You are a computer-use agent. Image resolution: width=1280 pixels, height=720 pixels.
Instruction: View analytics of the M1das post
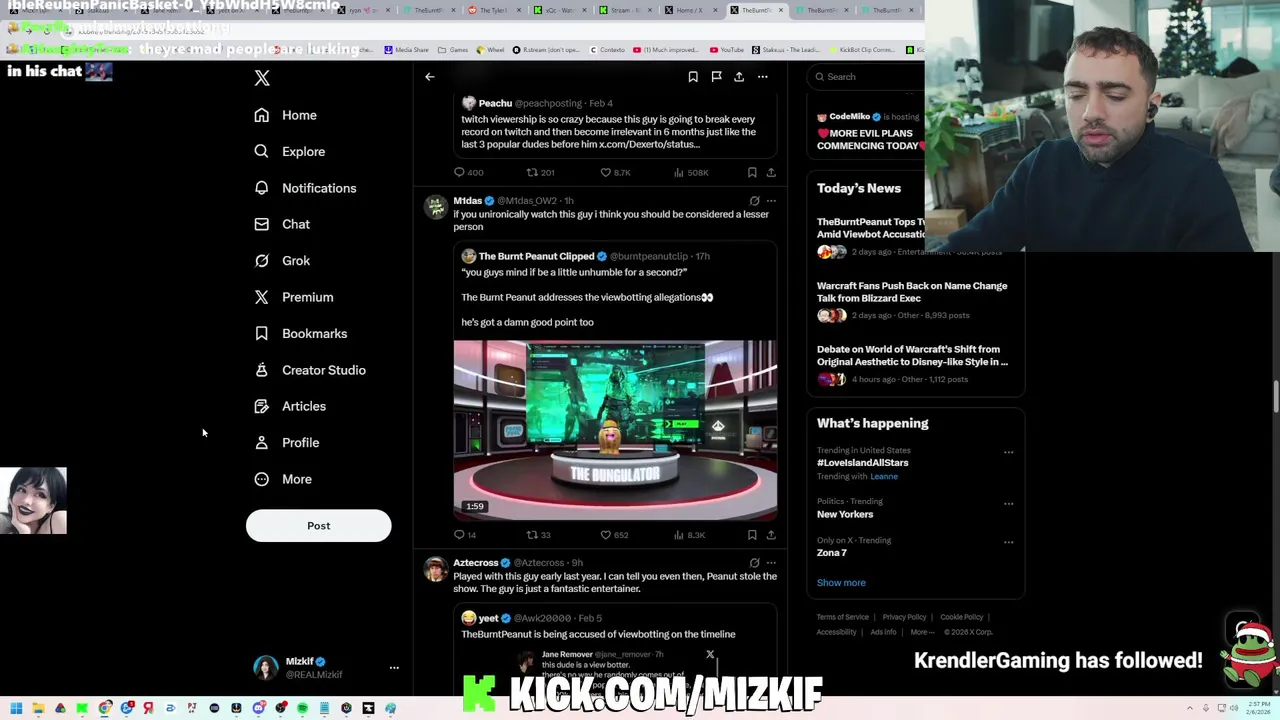(x=690, y=535)
